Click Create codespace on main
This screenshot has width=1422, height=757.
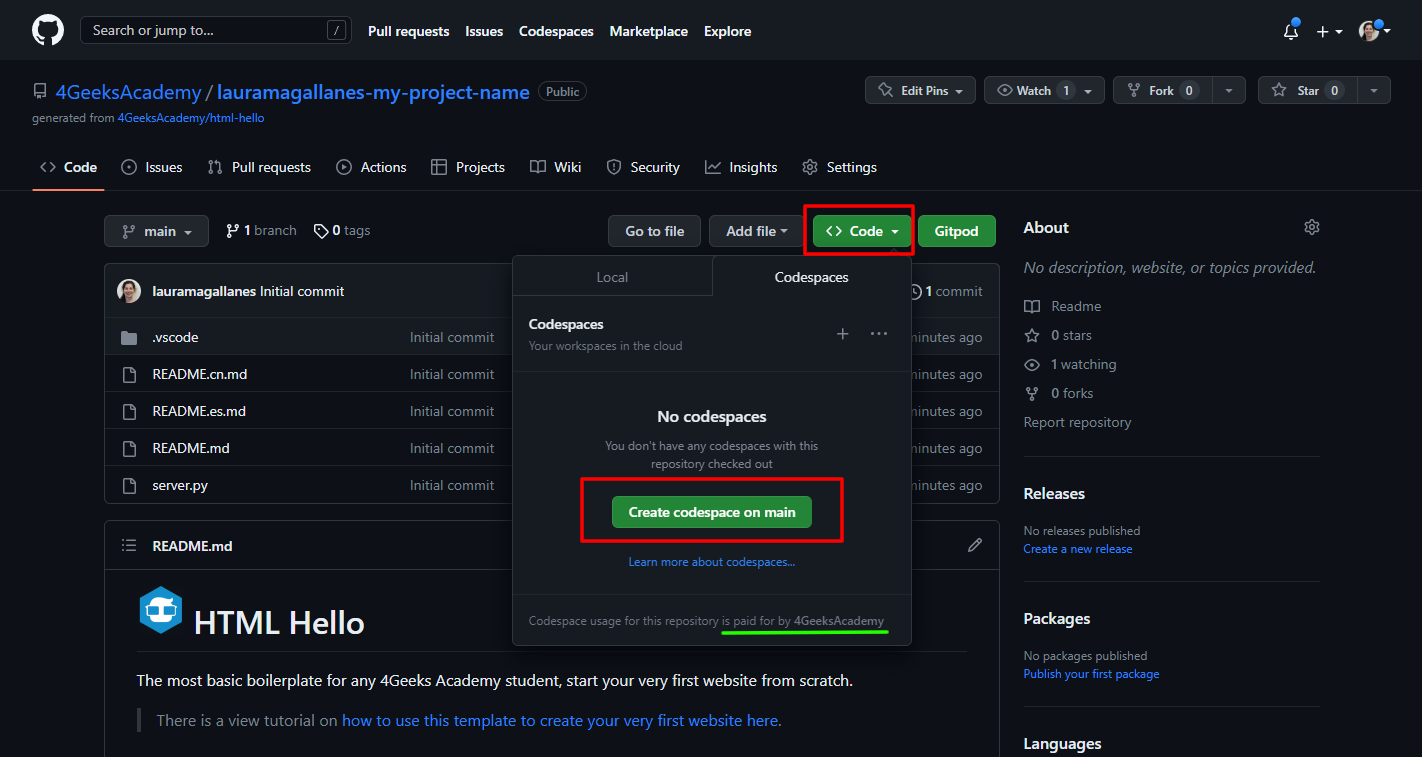(x=712, y=512)
